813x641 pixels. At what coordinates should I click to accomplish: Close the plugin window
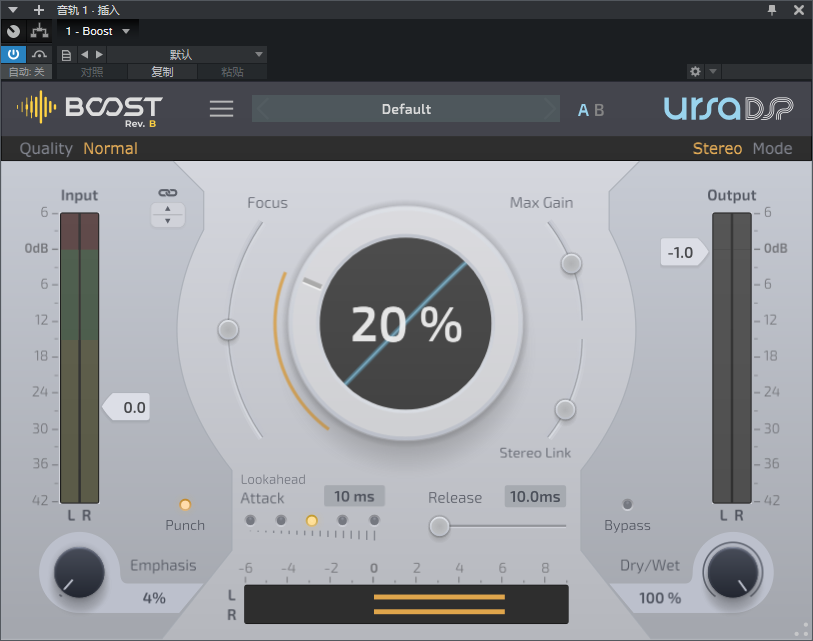coord(799,9)
